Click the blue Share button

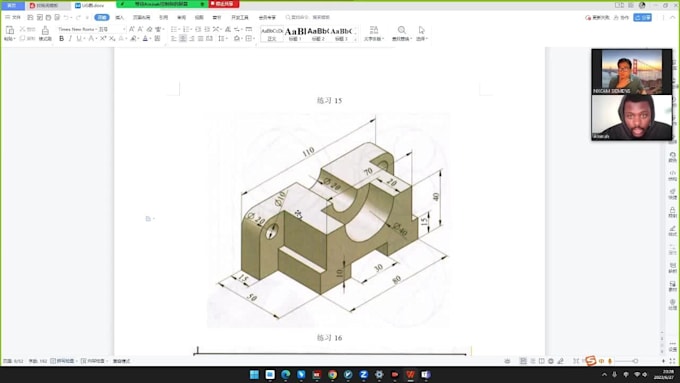(x=642, y=17)
